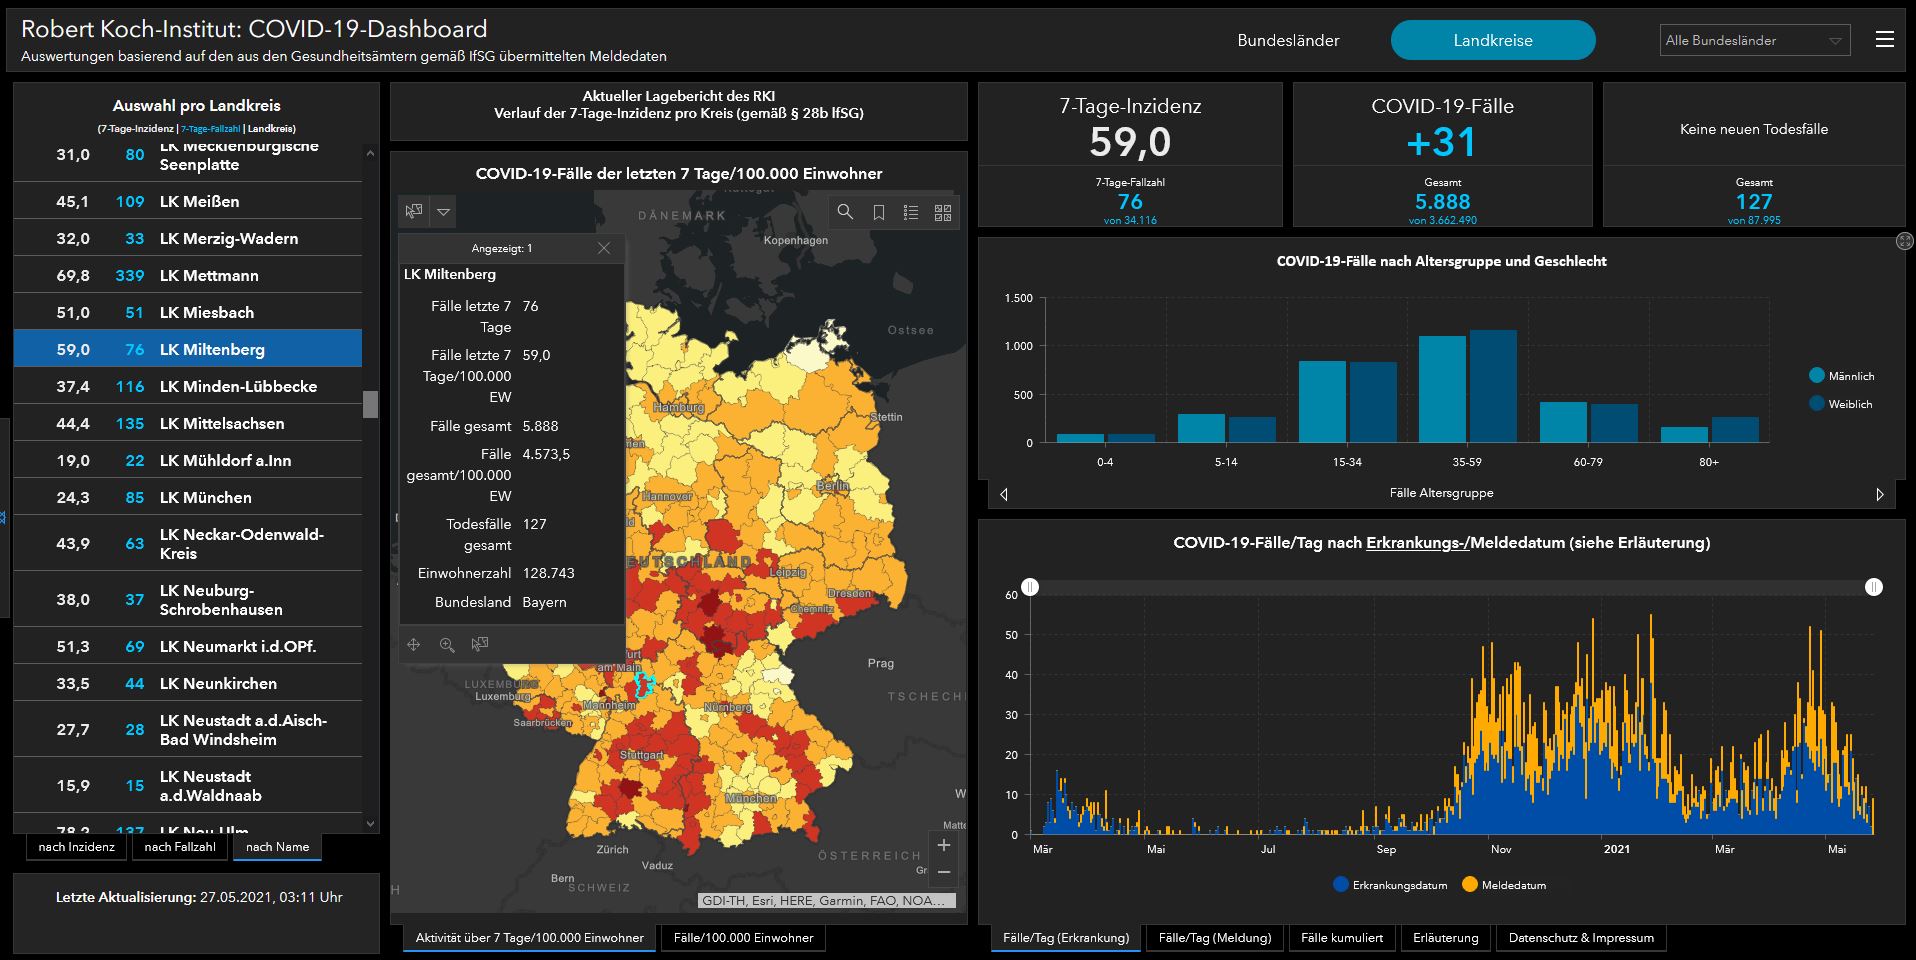
Task: Select LK Neumarkt i.d.OPf. row
Action: click(x=188, y=646)
